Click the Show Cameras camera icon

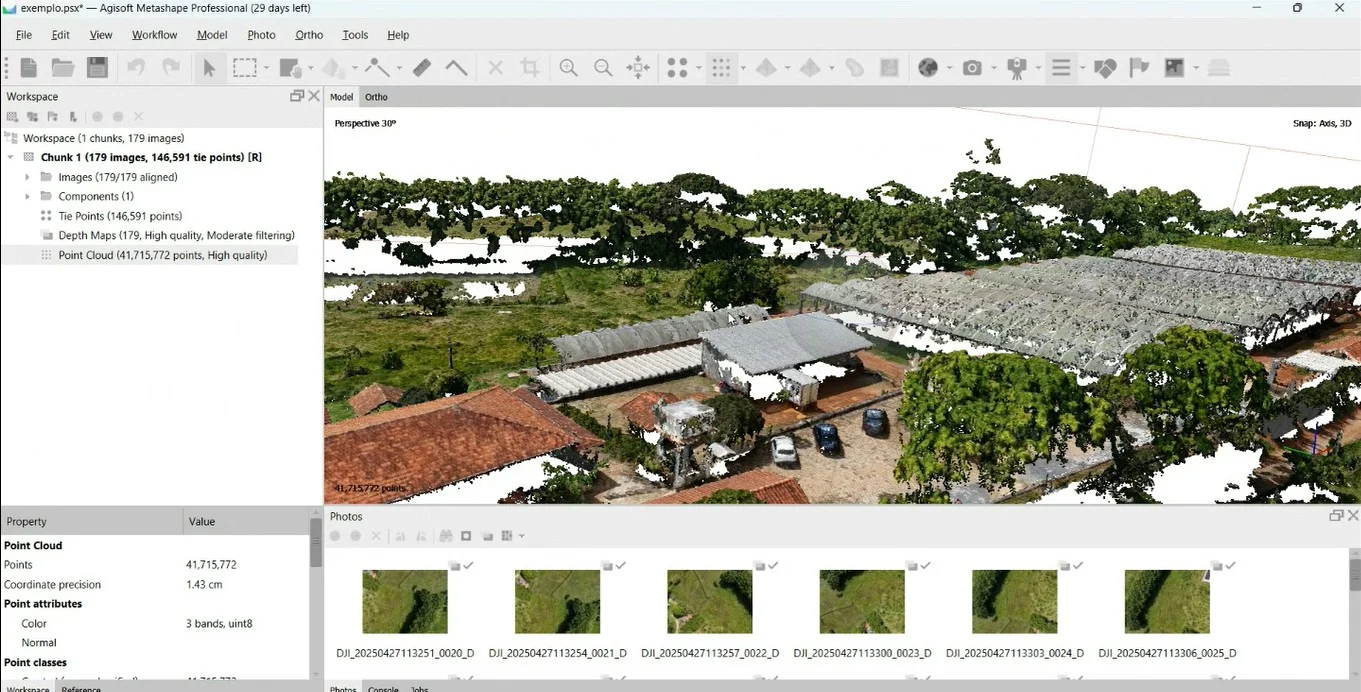coord(972,67)
